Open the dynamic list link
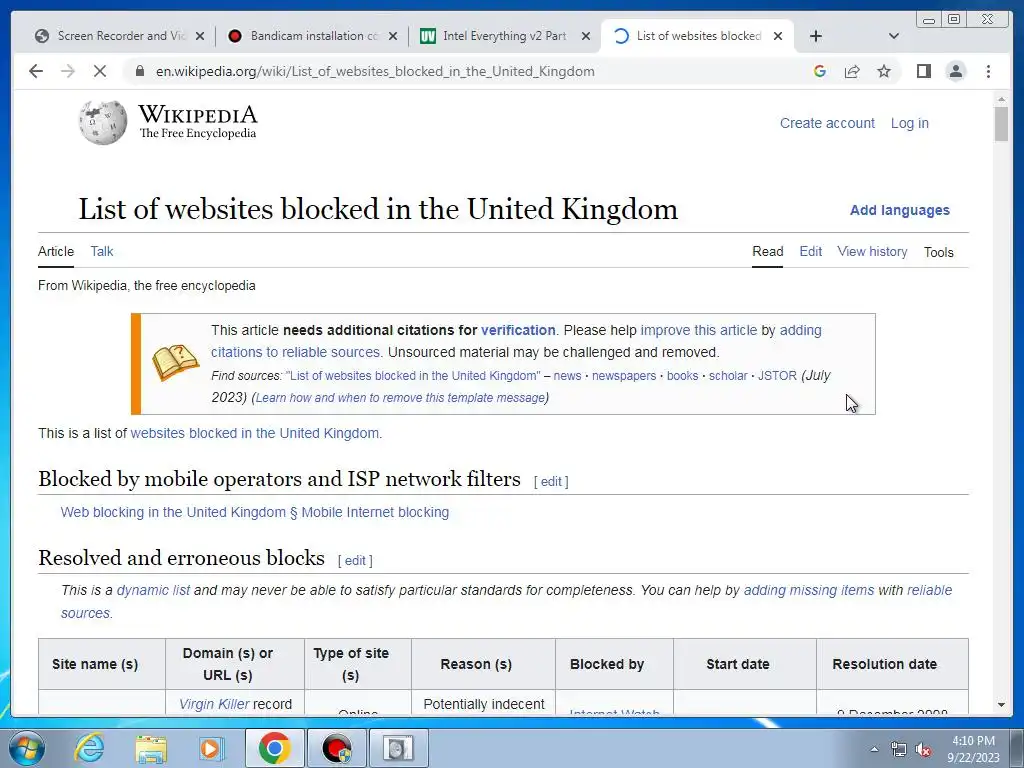Screen dimensions: 1024x768 click(x=153, y=590)
